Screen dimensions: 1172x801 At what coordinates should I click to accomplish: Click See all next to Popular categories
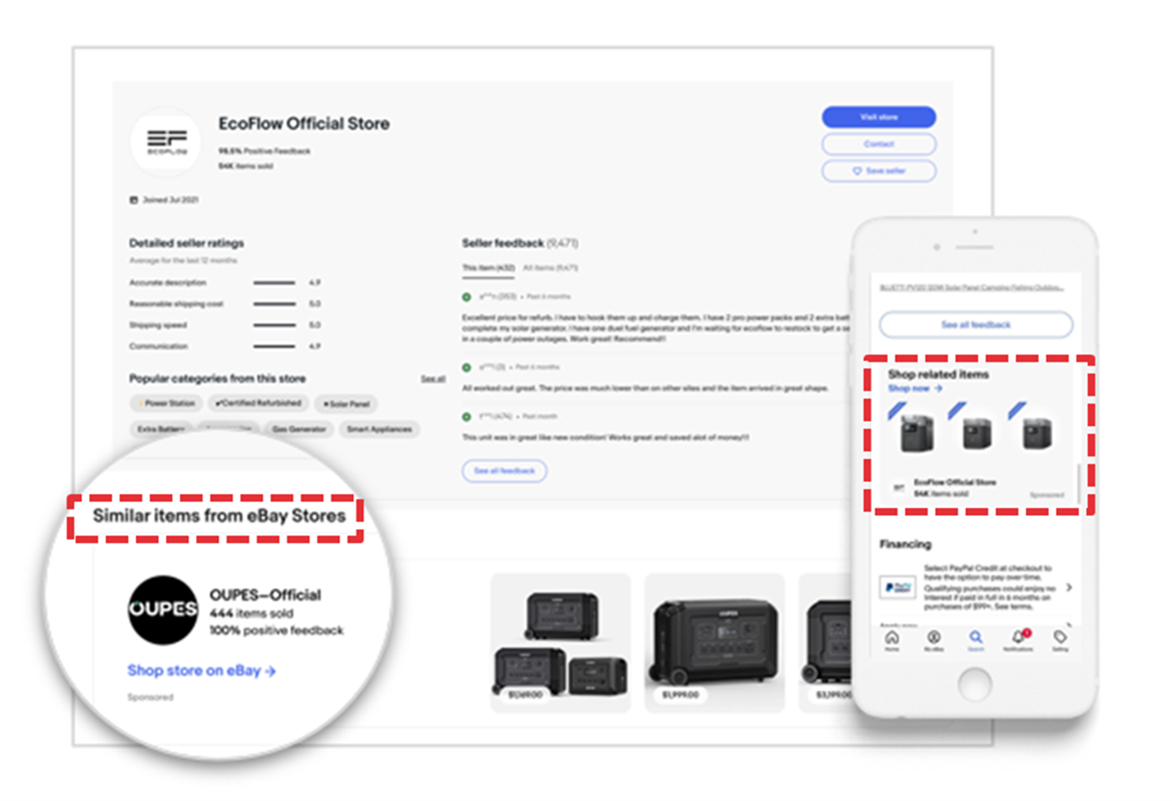[433, 380]
